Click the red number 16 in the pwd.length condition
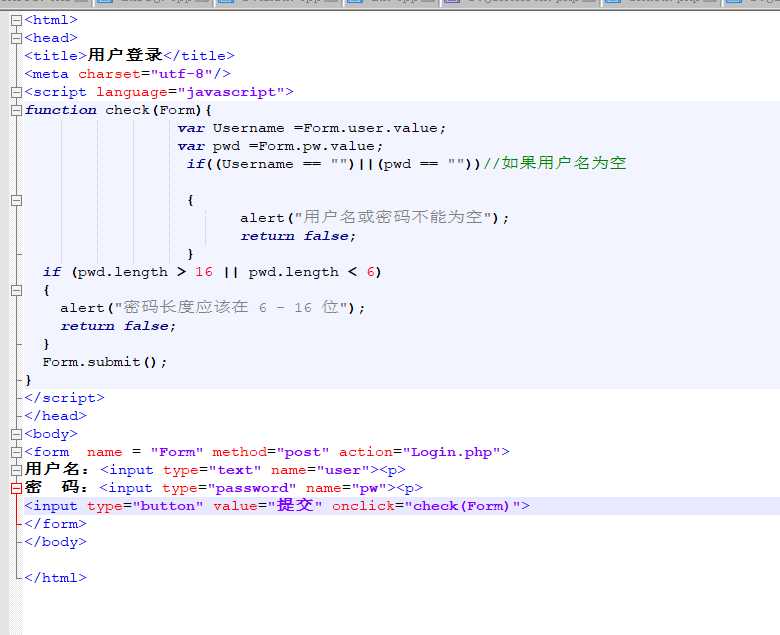The width and height of the screenshot is (780, 635). point(203,272)
